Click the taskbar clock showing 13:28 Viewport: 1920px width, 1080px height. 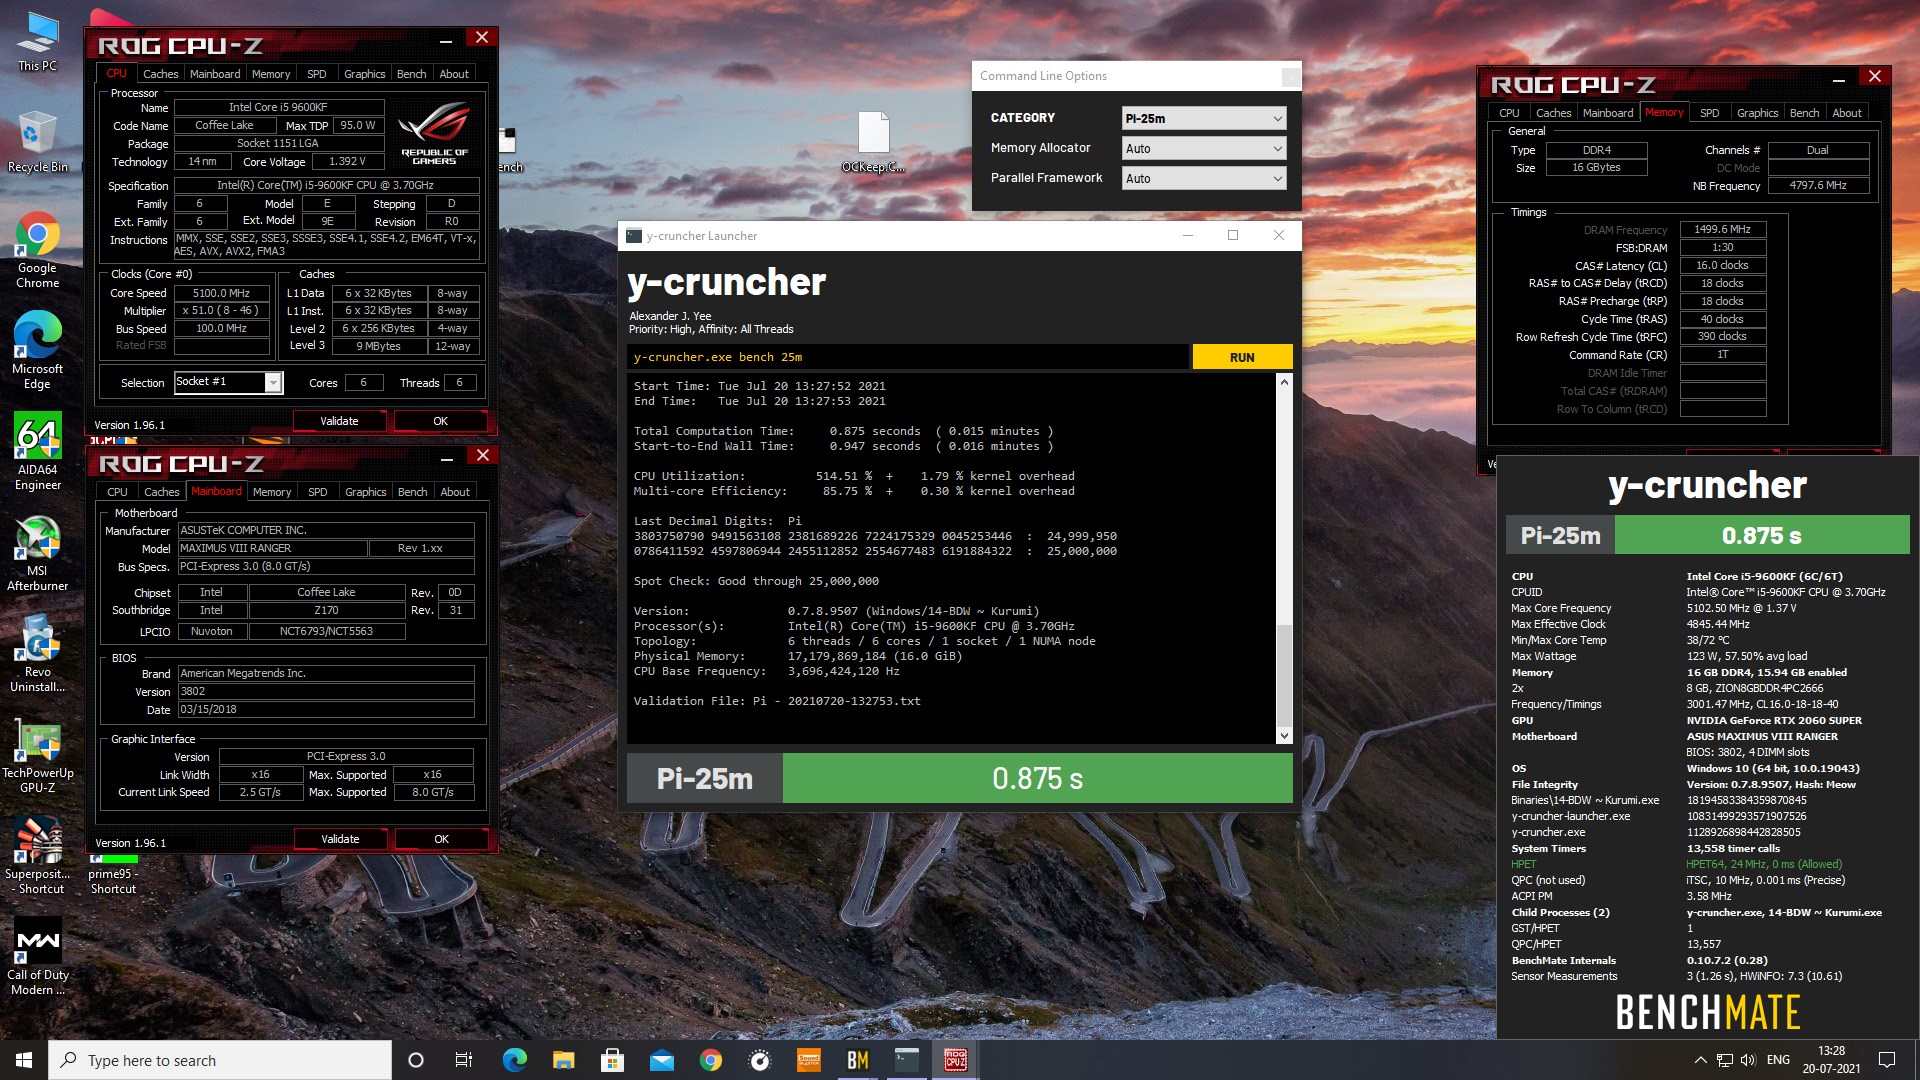click(1831, 1060)
